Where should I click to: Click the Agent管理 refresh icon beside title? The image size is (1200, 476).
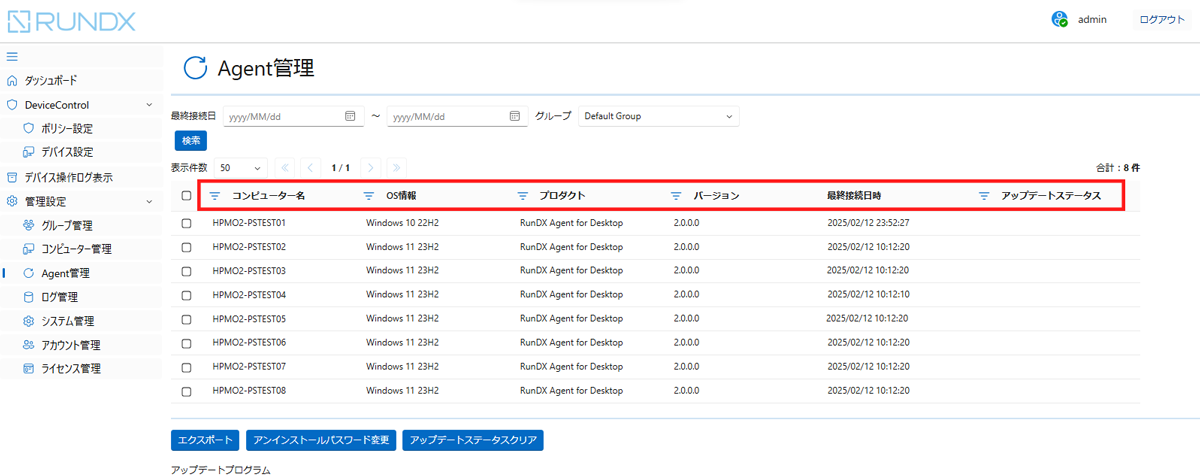(x=196, y=68)
